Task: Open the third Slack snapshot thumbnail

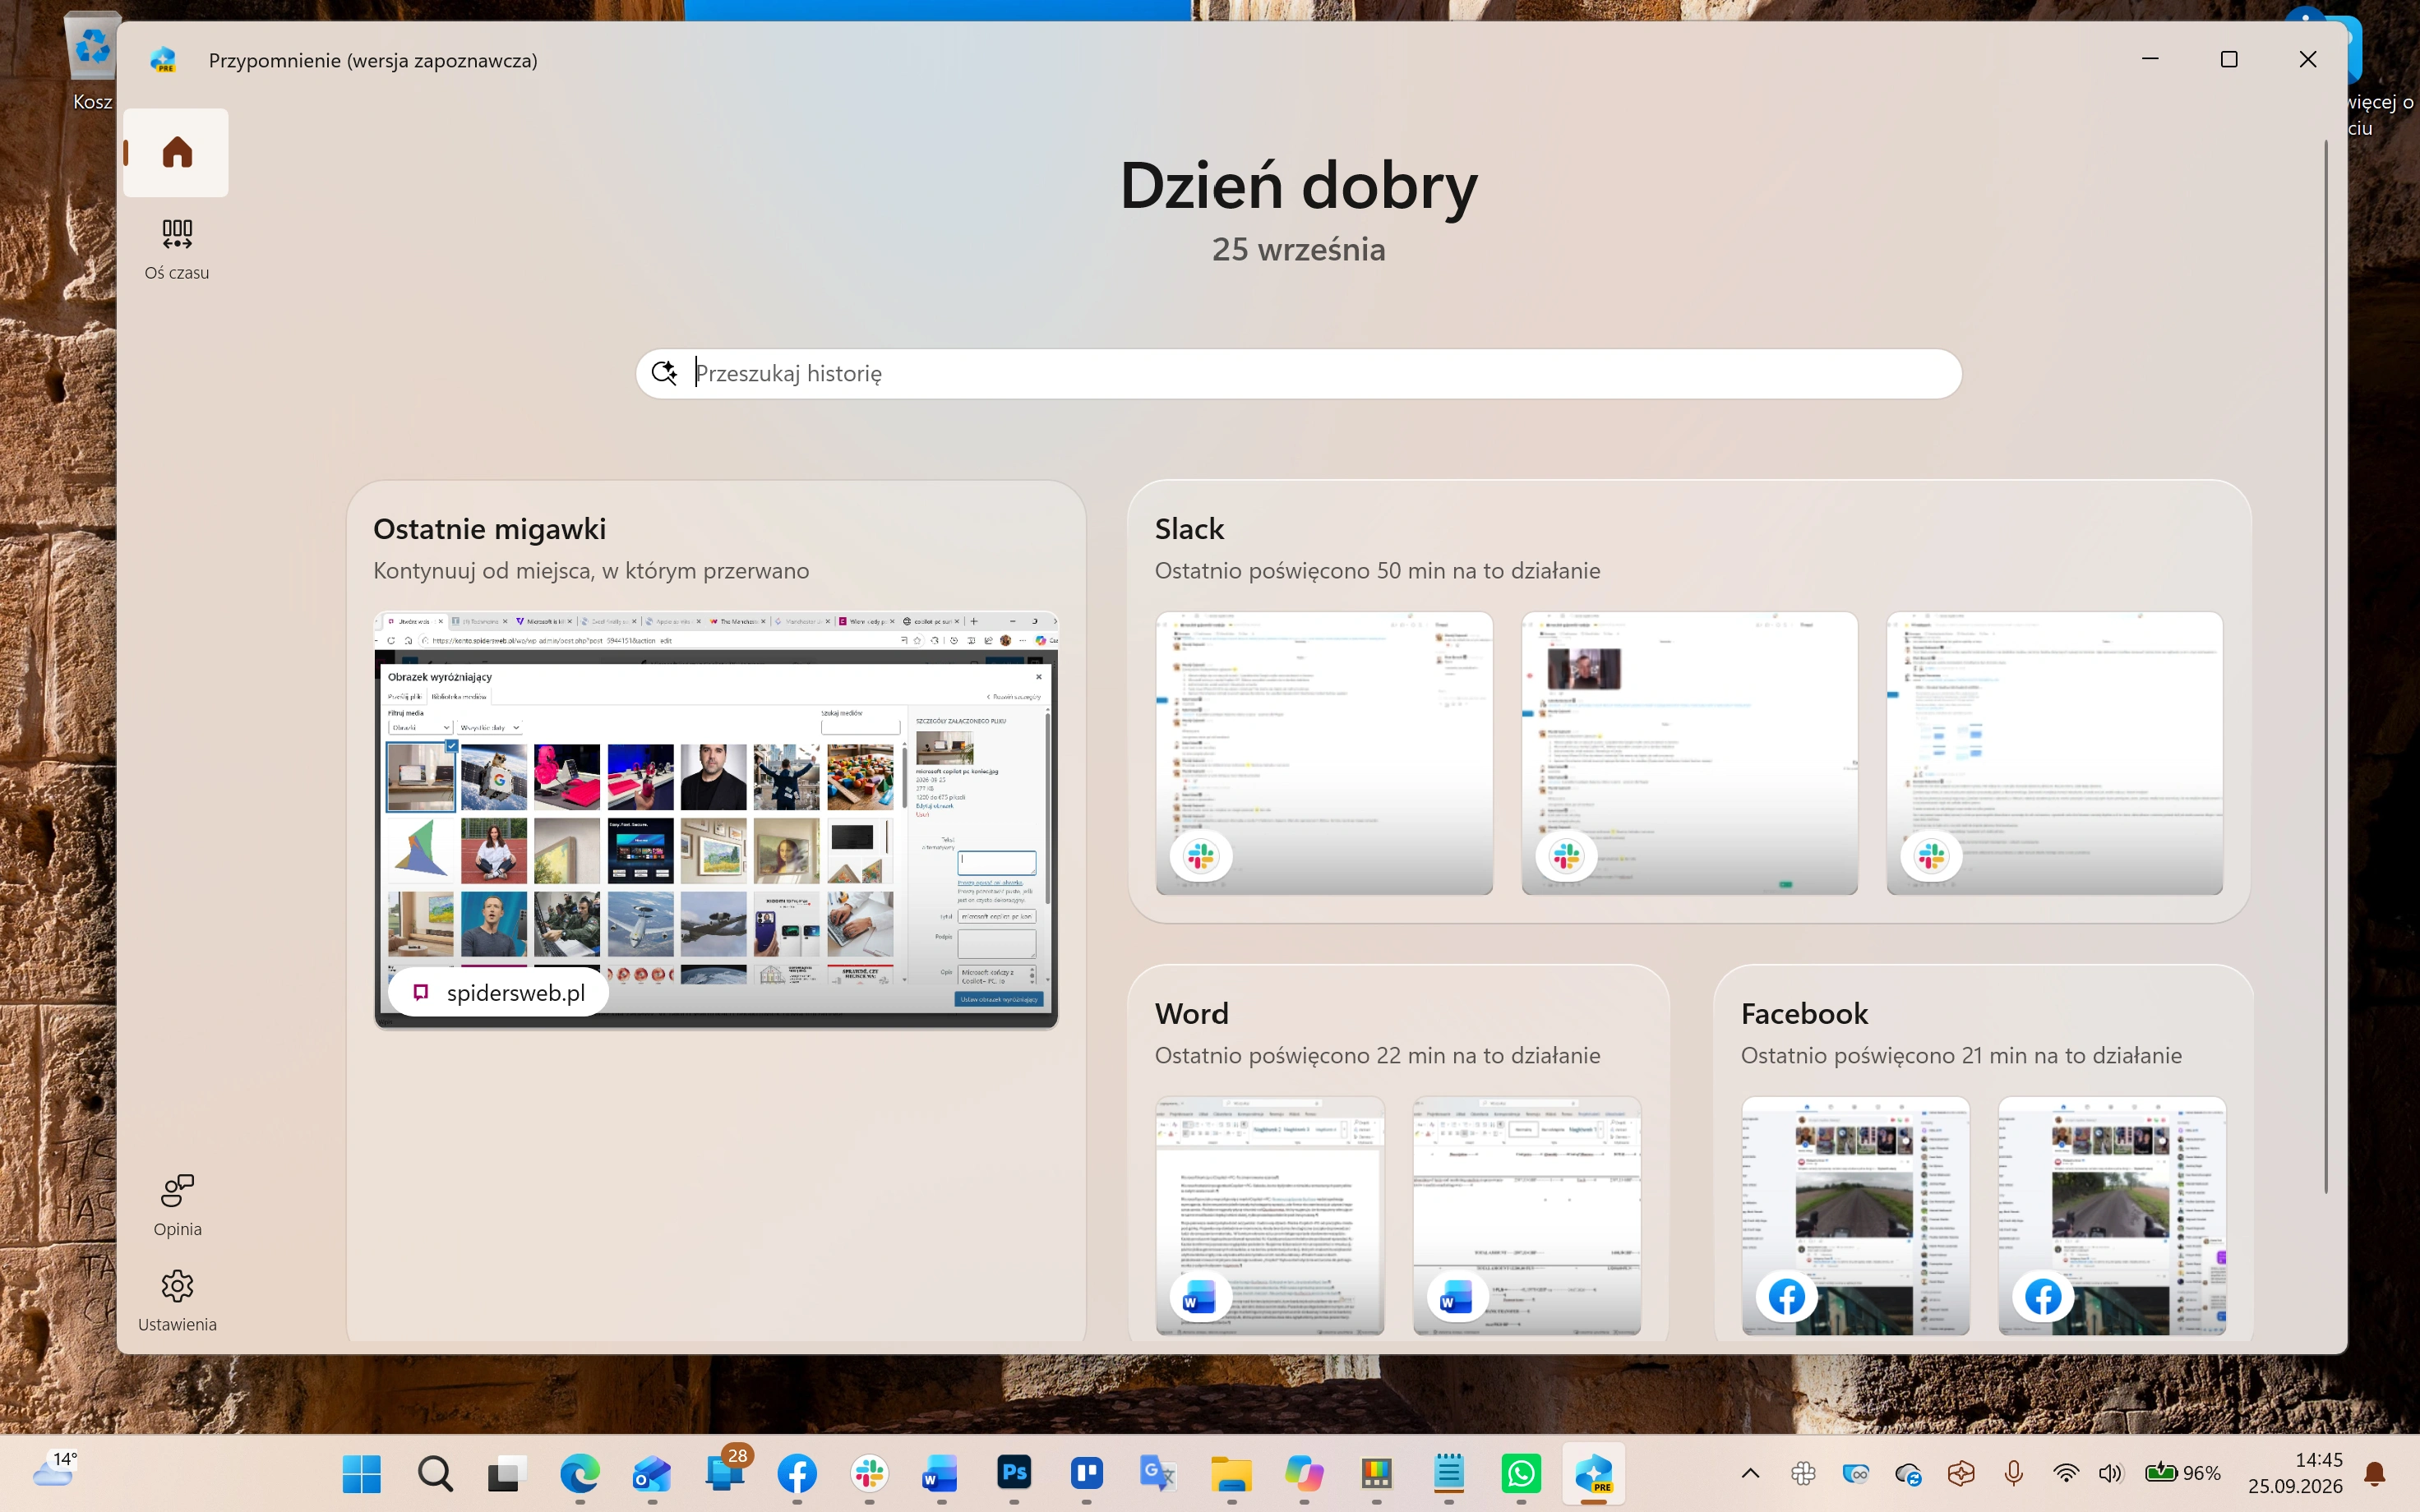Action: [x=2054, y=753]
